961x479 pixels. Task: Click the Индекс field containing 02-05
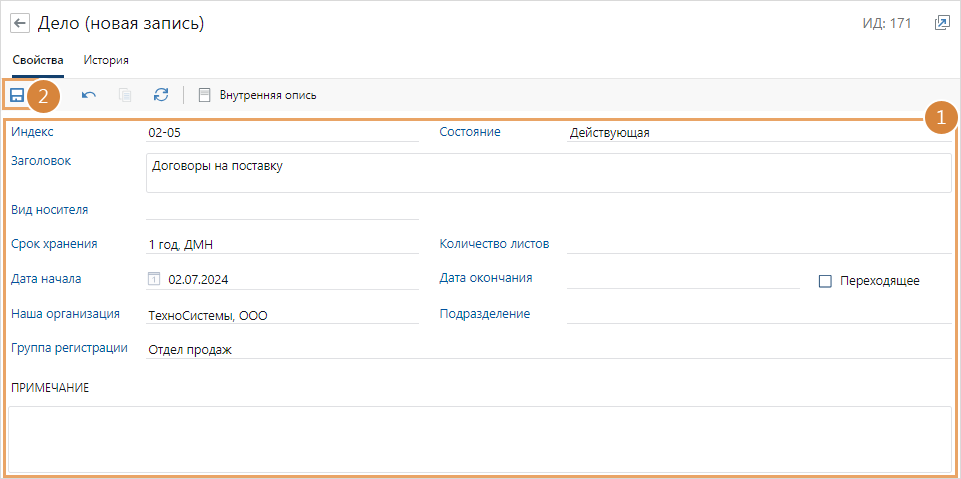tap(281, 132)
